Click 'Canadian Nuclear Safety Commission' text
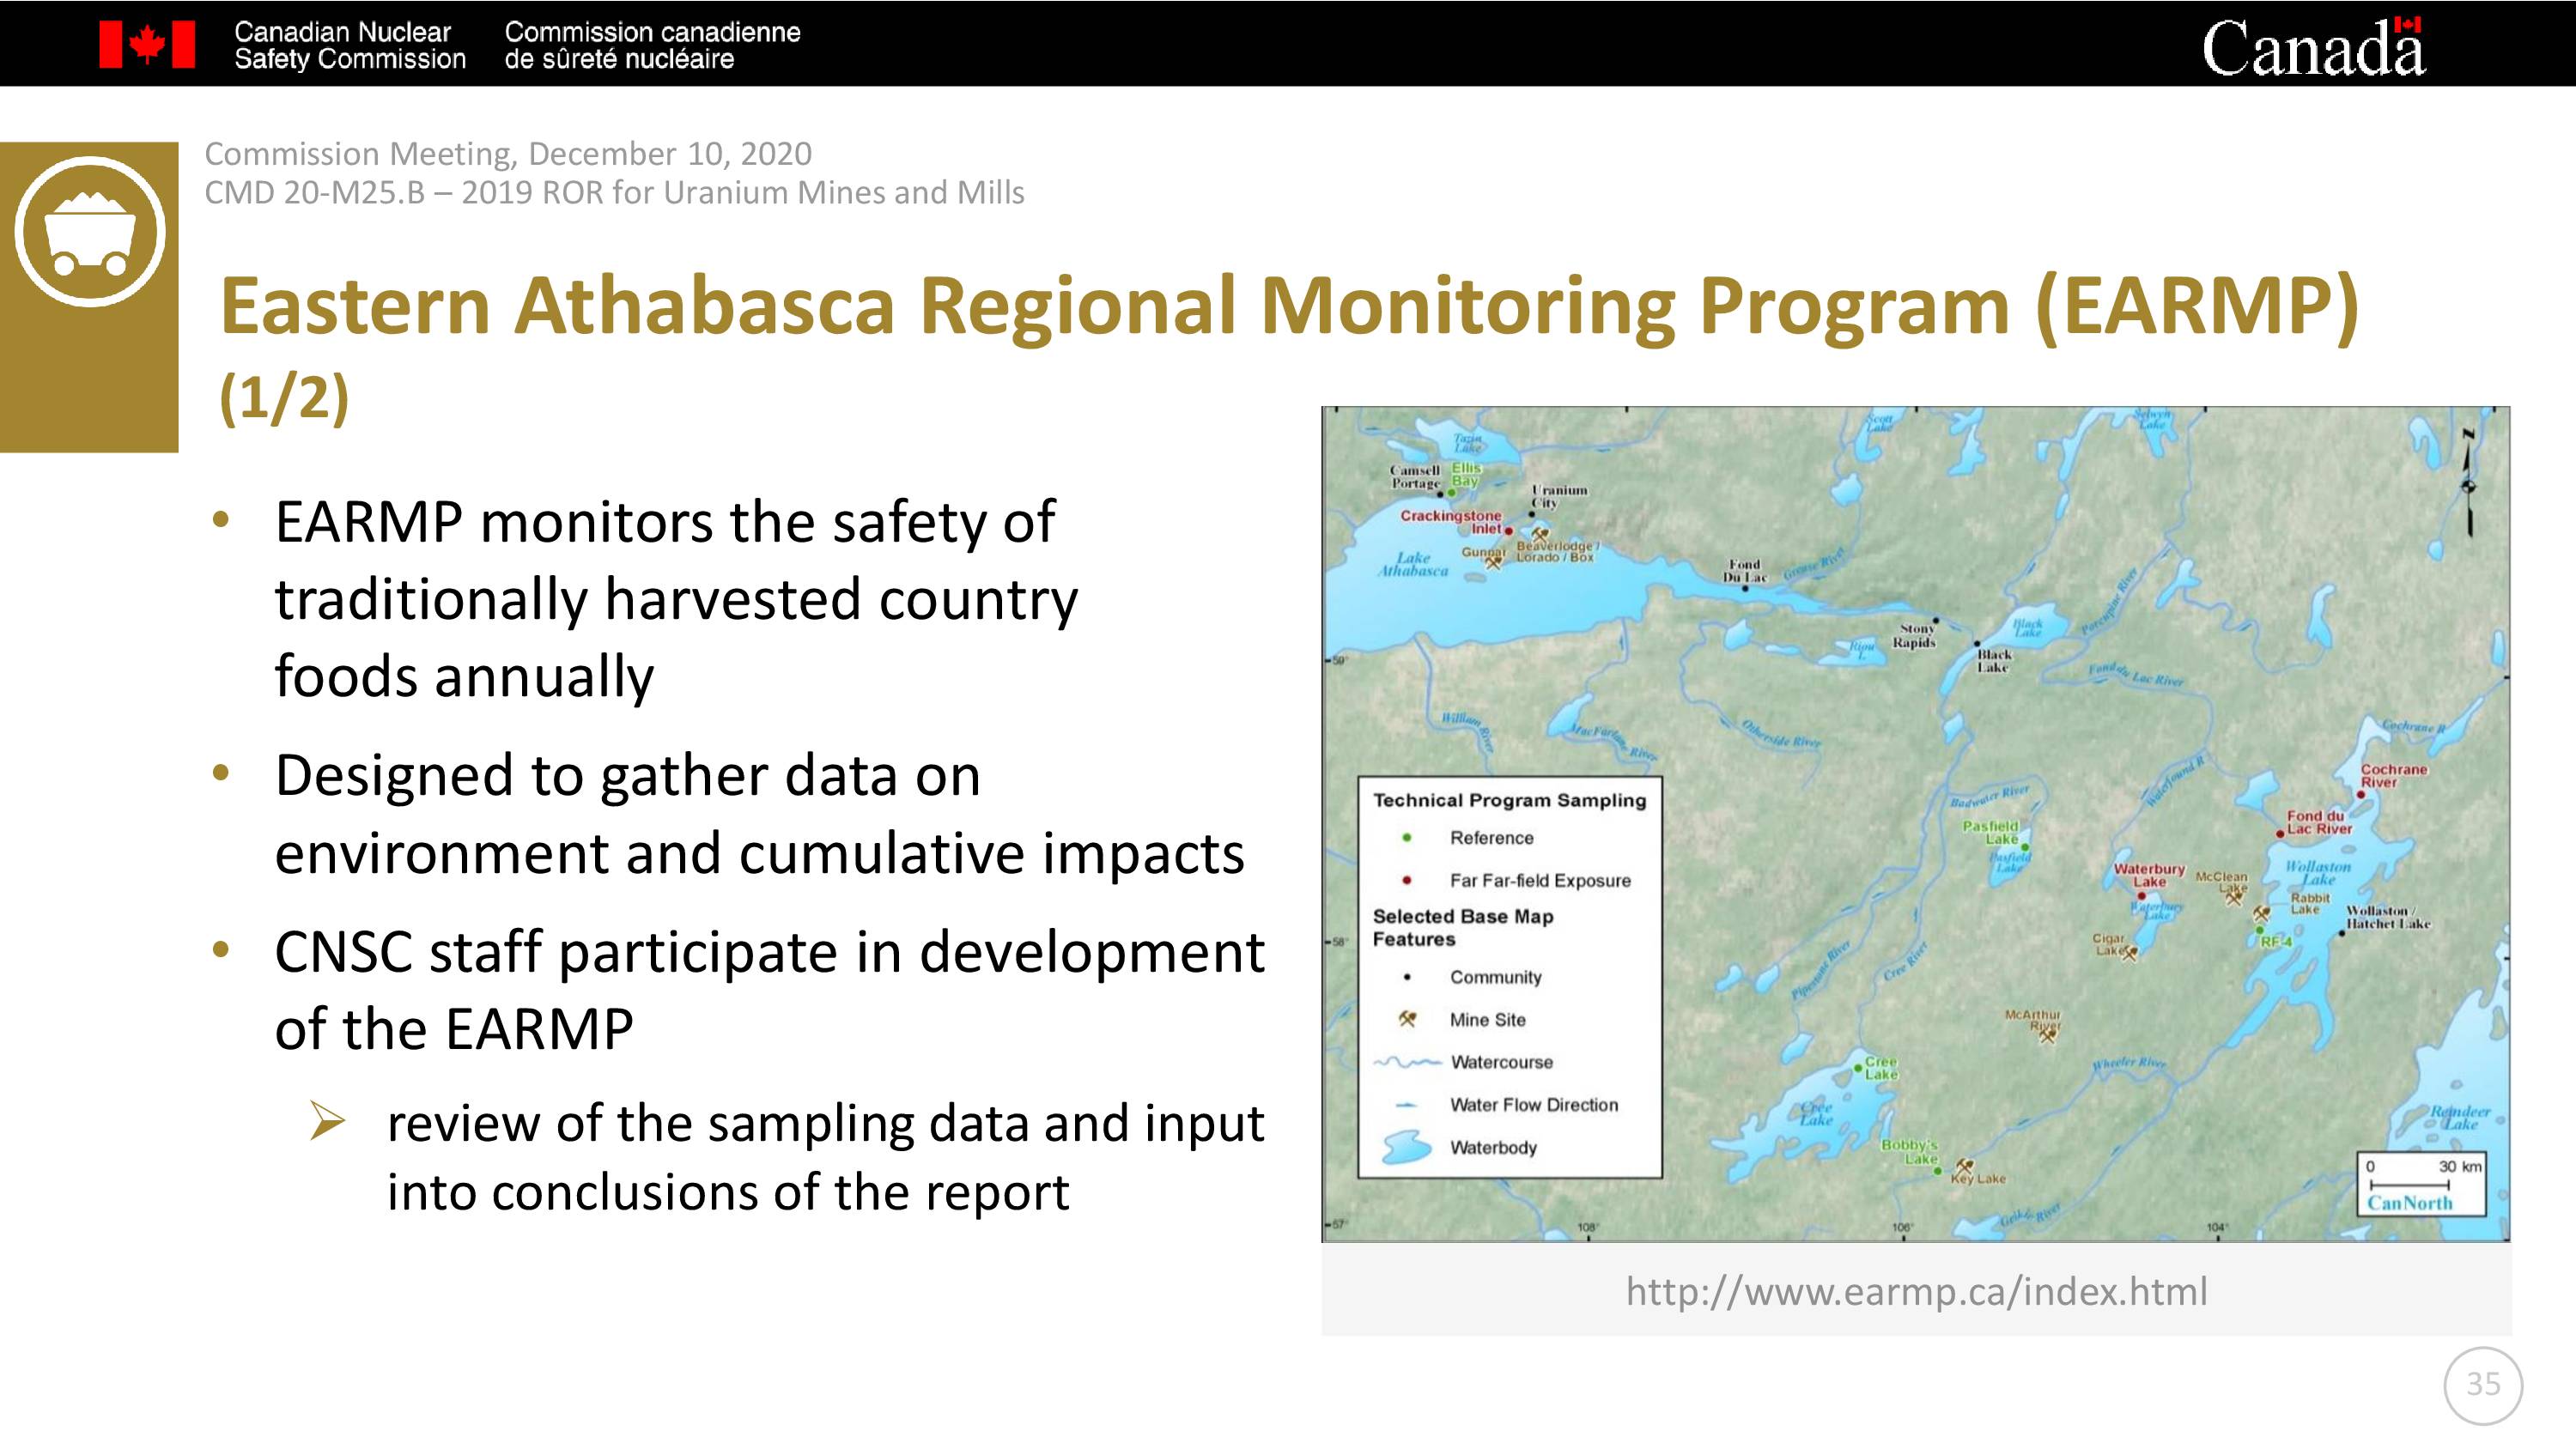The width and height of the screenshot is (2576, 1449). pyautogui.click(x=350, y=45)
